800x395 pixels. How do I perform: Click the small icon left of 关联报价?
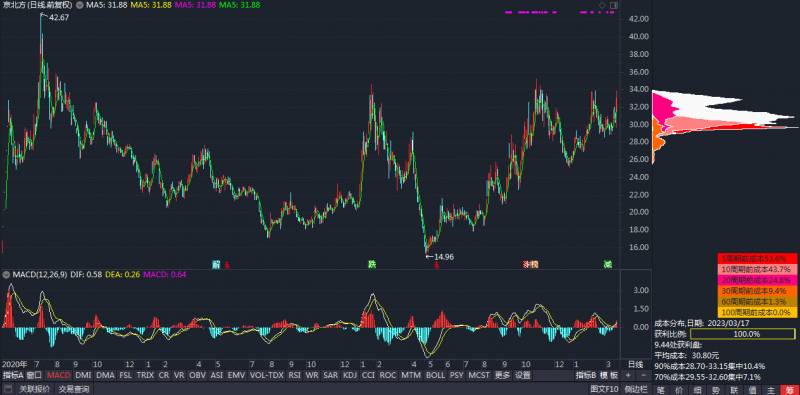(7, 389)
